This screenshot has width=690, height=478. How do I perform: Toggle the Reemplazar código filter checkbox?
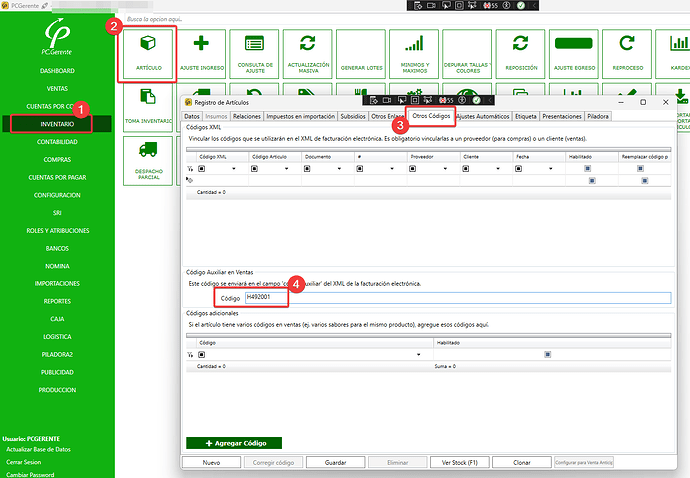coord(644,169)
